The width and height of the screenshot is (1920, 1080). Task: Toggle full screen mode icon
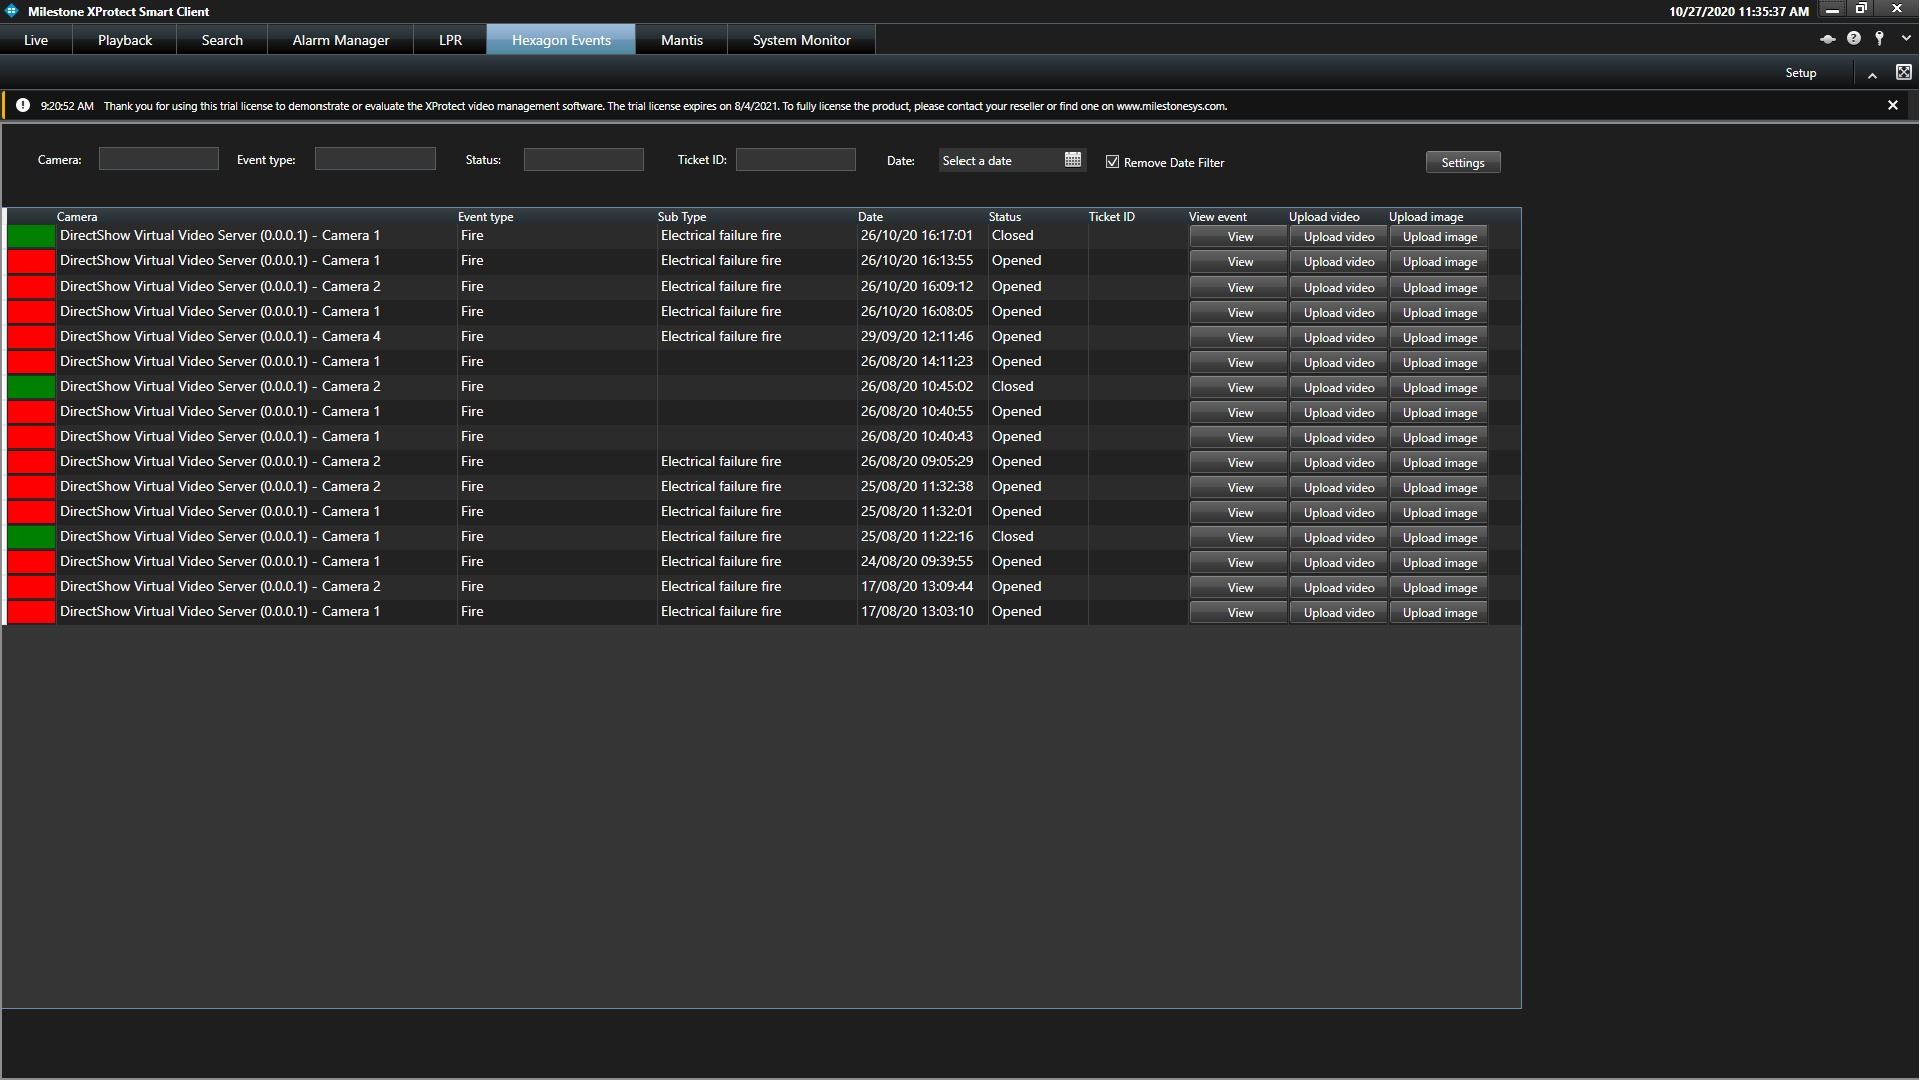[x=1904, y=72]
